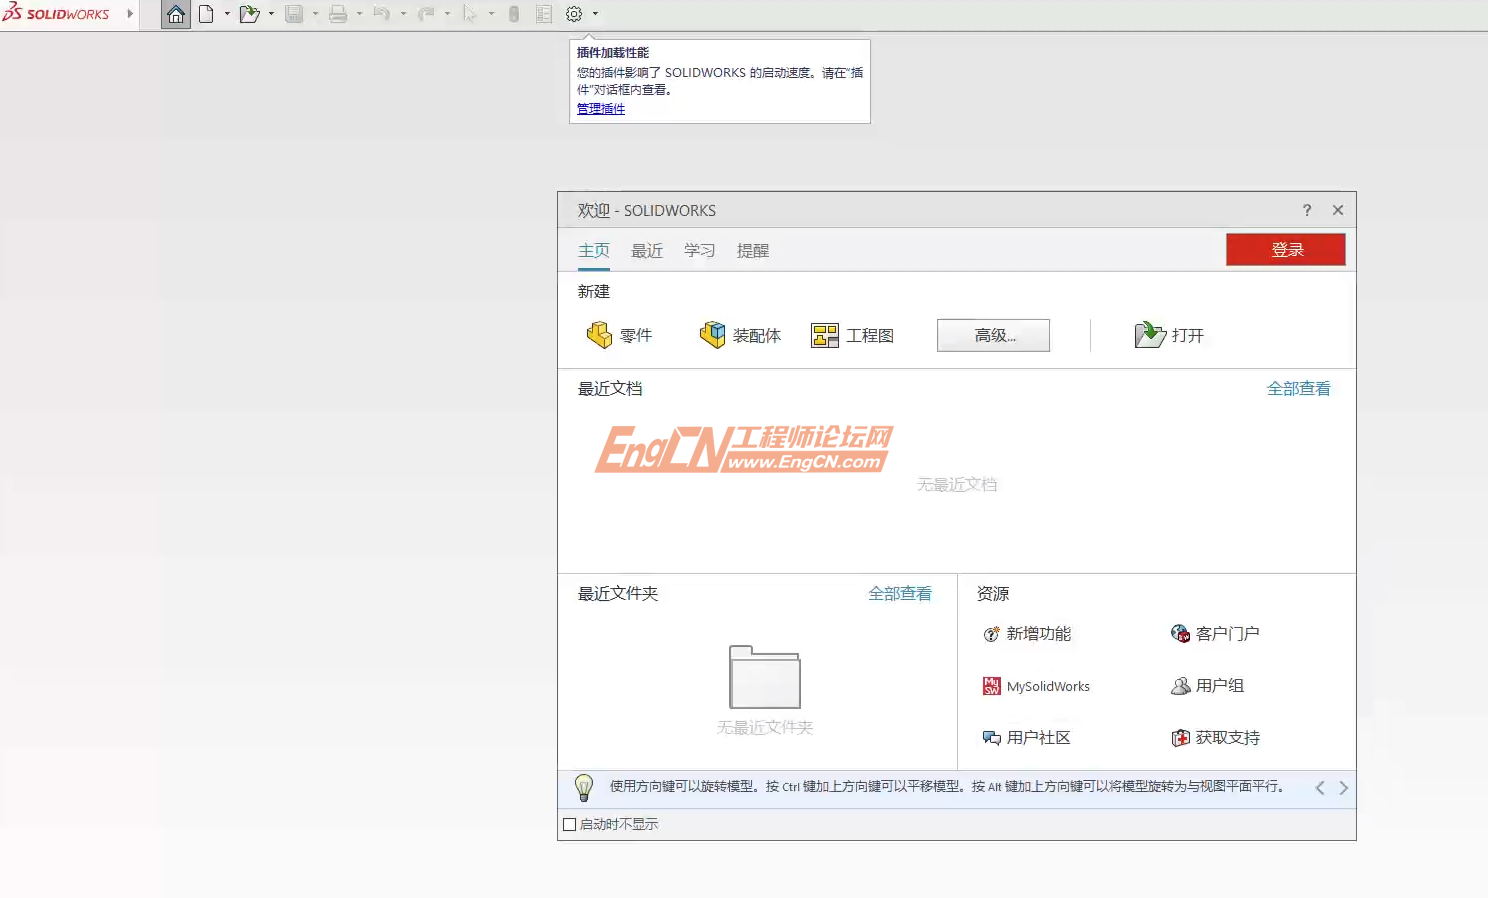1488x898 pixels.
Task: Create a new Drawing document
Action: [x=852, y=335]
